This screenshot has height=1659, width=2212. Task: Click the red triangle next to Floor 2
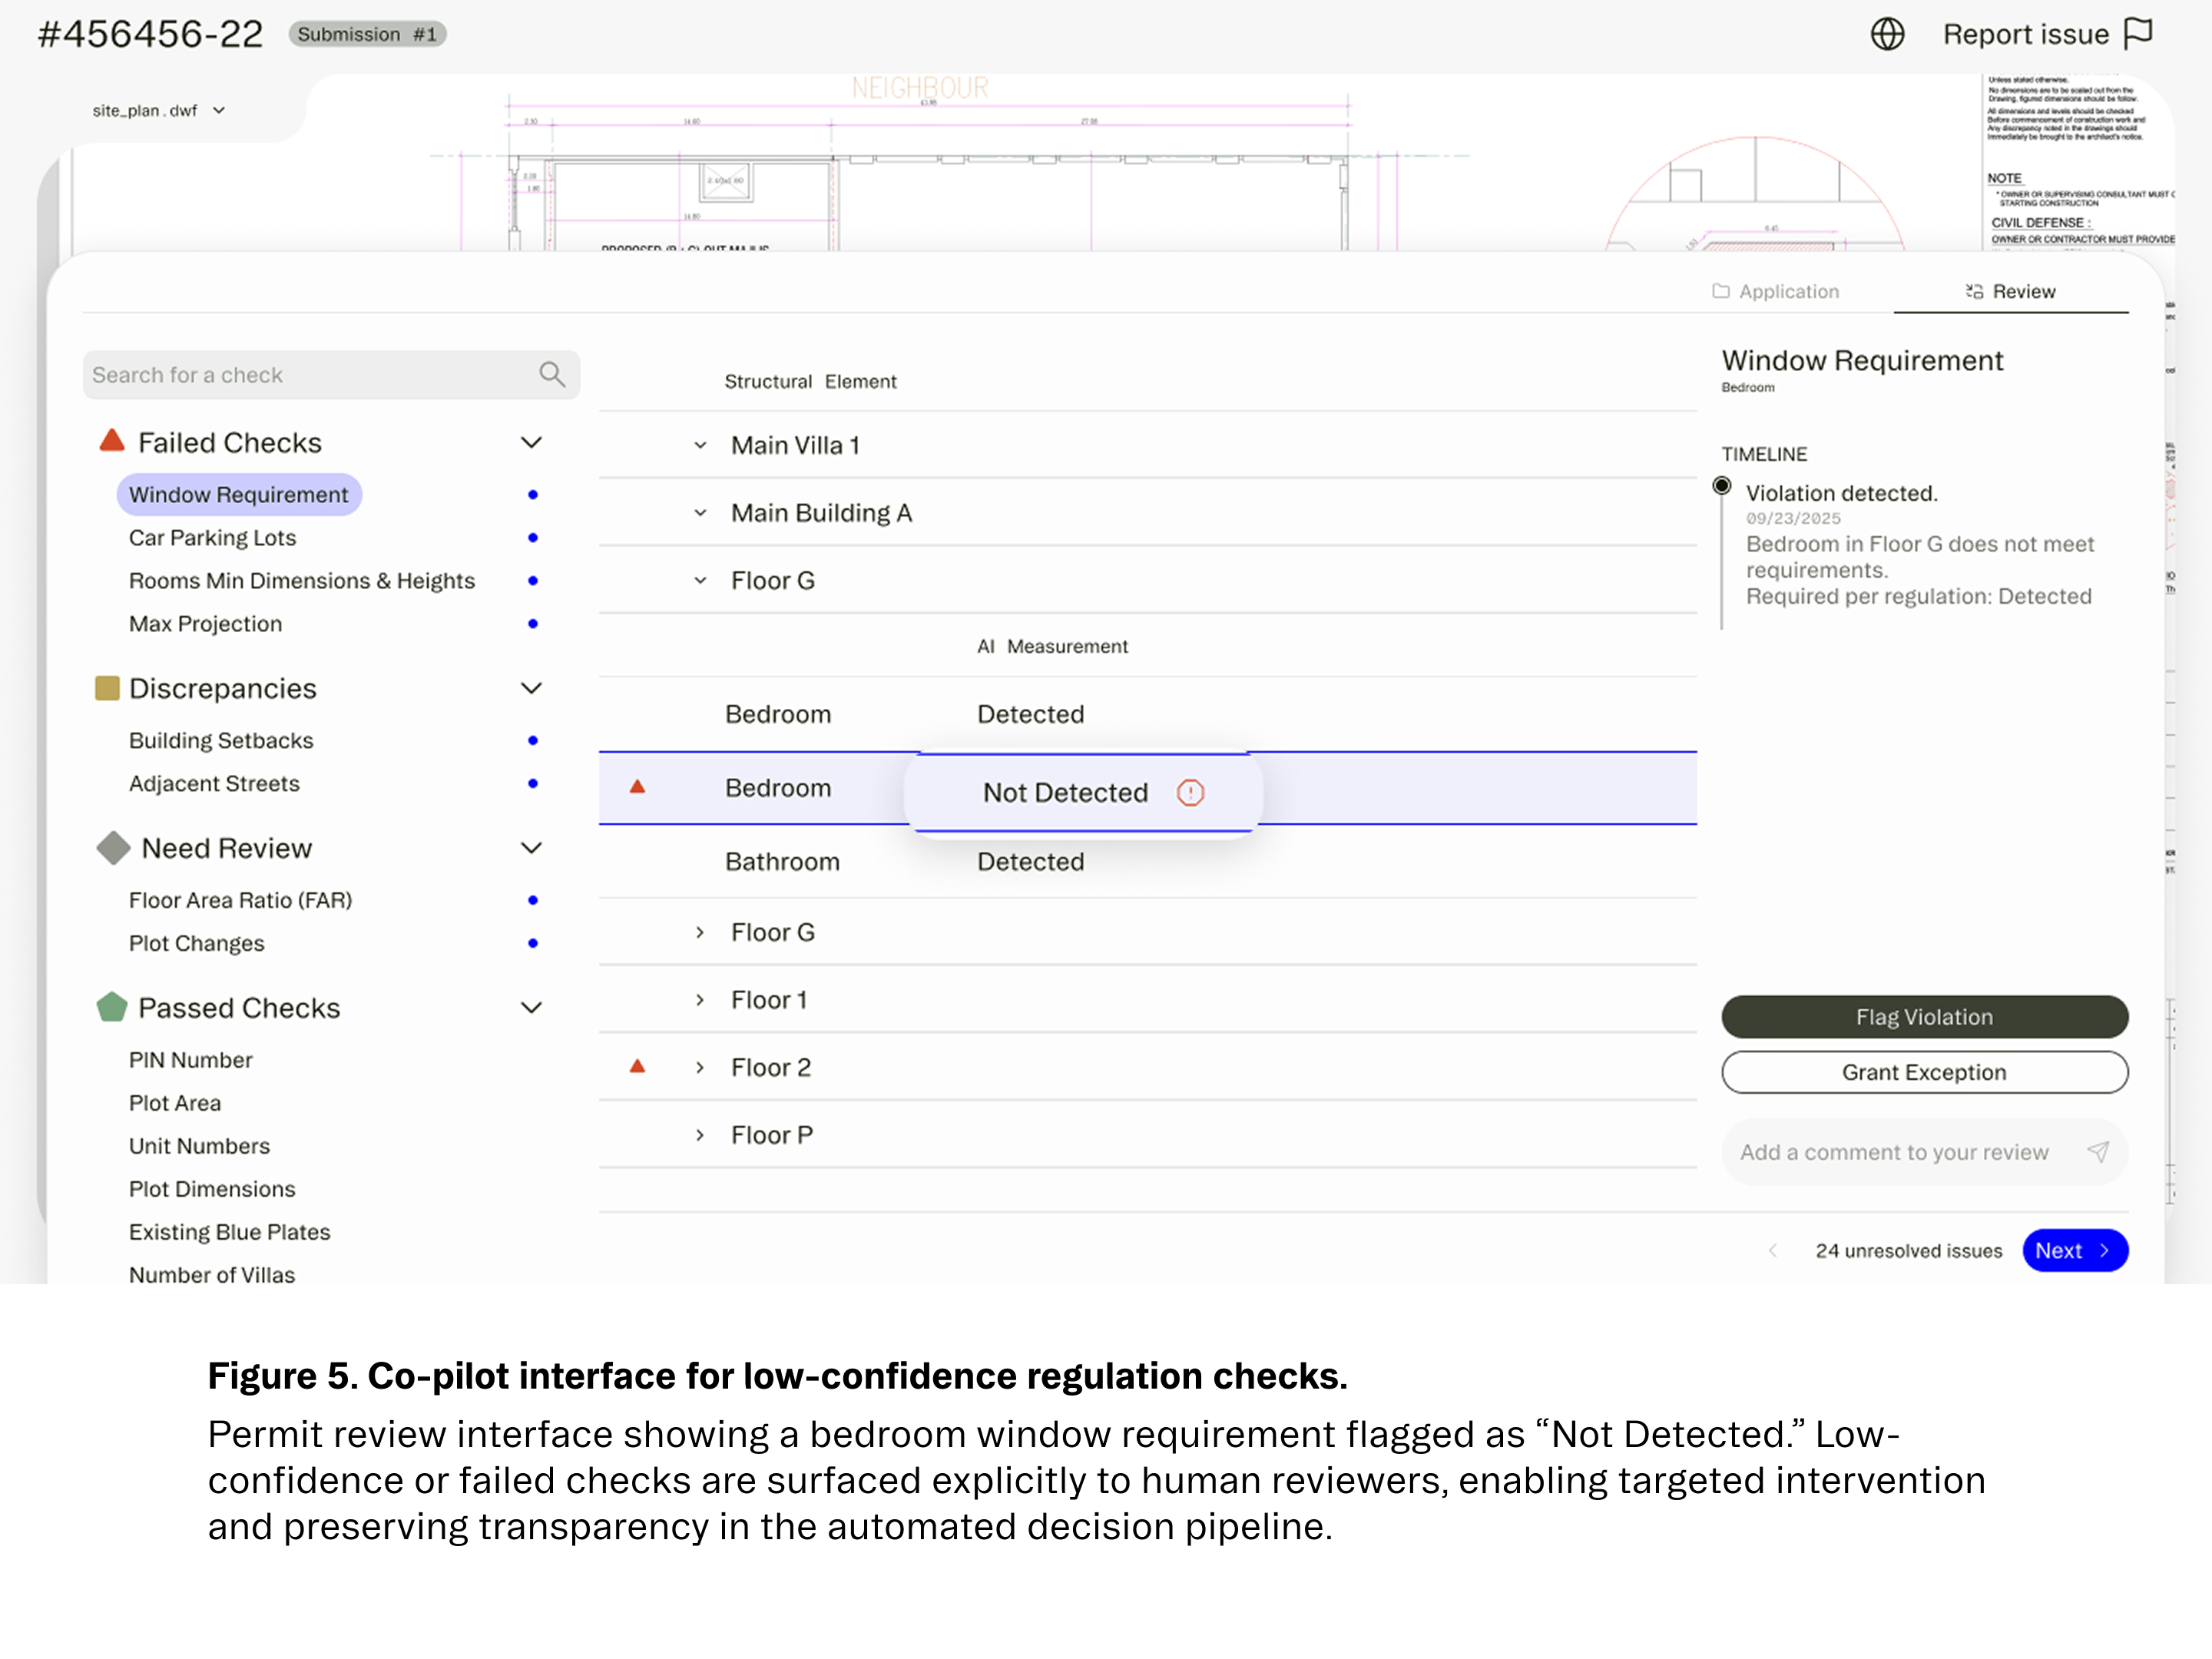click(637, 1066)
